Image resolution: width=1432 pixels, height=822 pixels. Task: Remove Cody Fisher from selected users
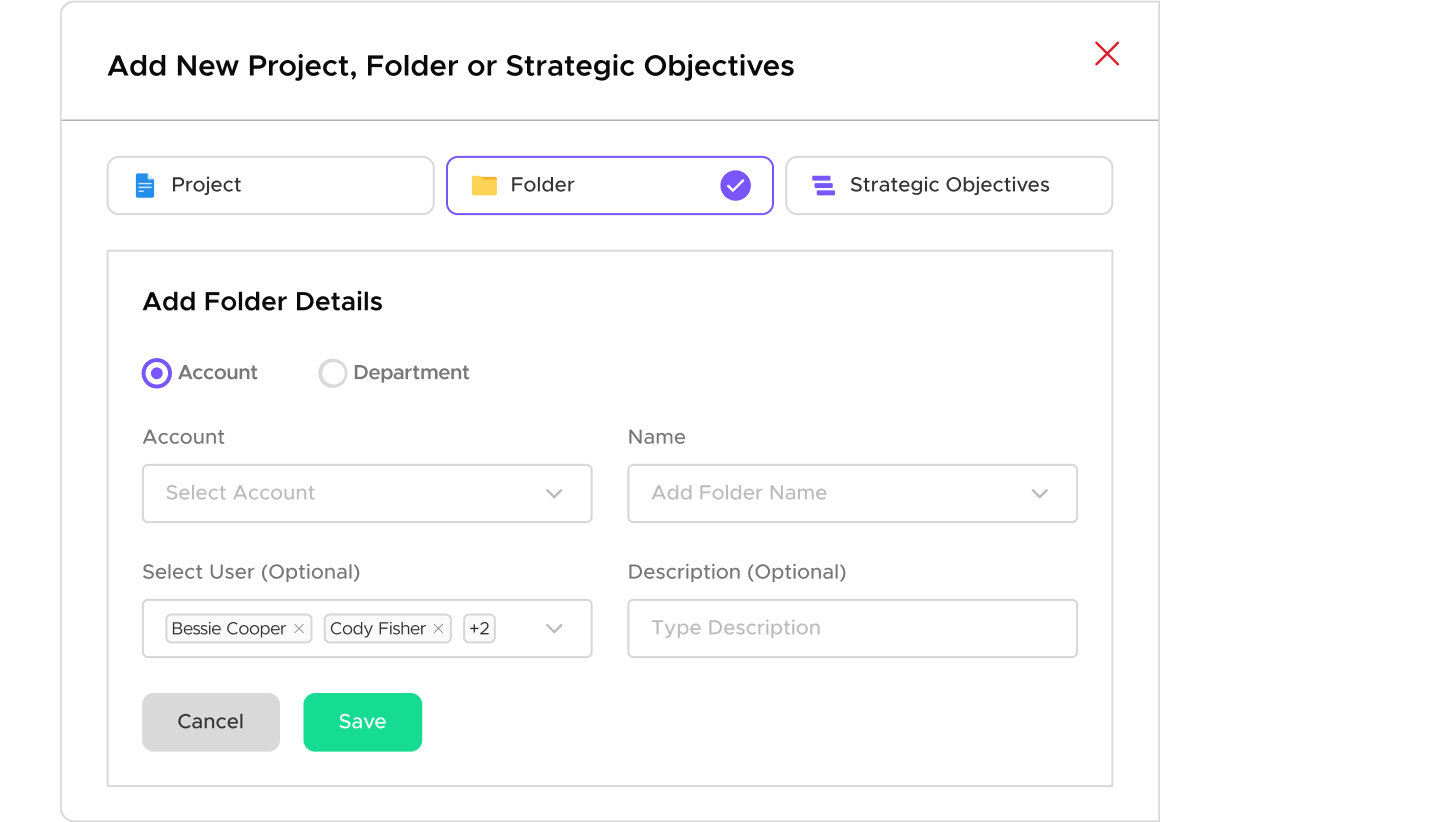(x=438, y=629)
